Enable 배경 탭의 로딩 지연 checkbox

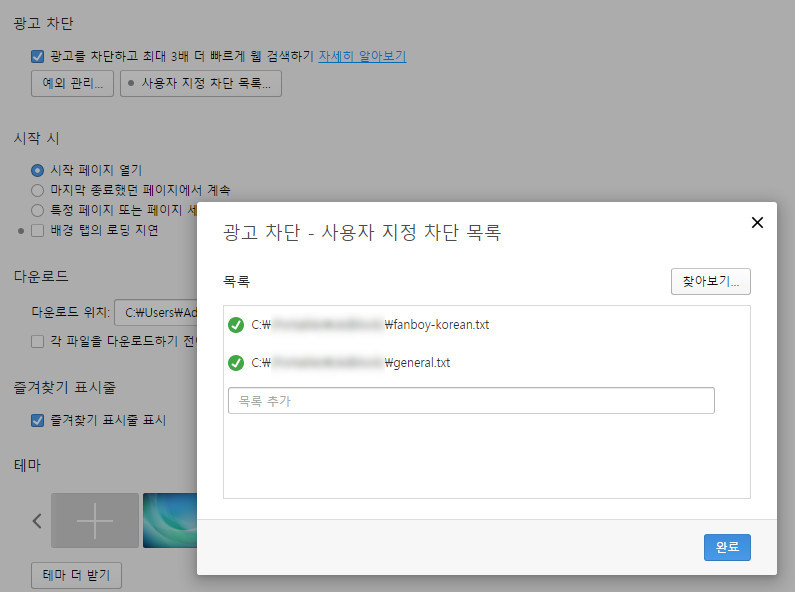(37, 231)
